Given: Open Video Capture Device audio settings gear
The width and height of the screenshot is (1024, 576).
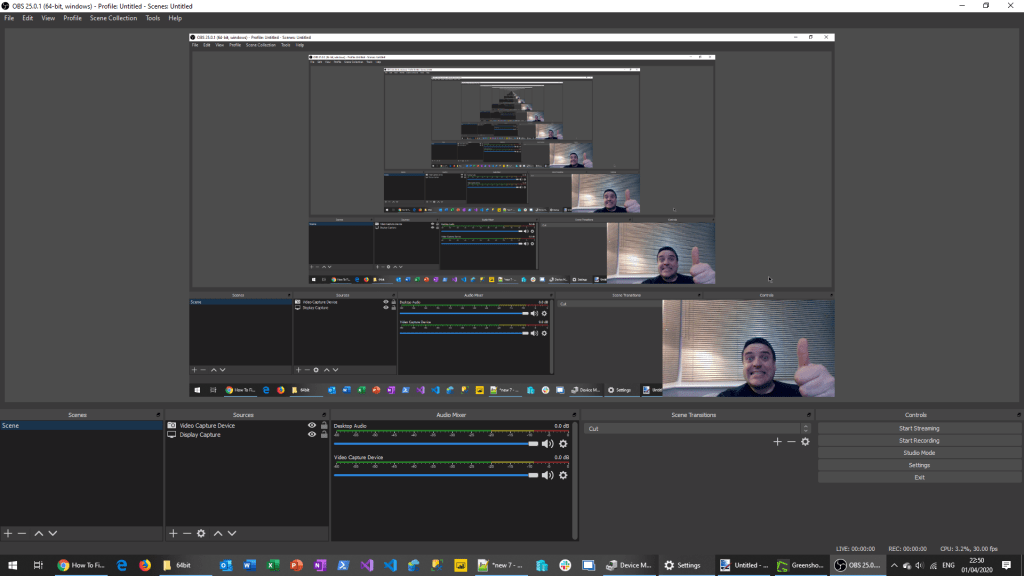Looking at the screenshot, I should [563, 475].
